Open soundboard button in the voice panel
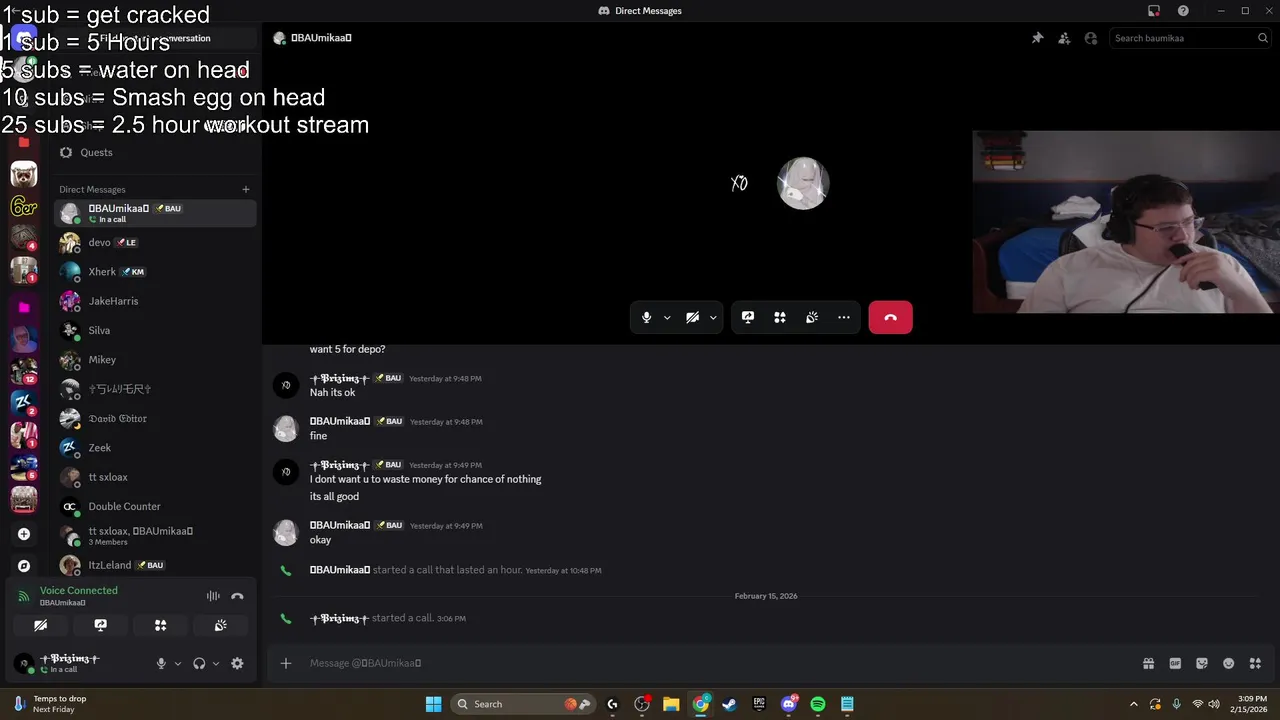 [220, 625]
